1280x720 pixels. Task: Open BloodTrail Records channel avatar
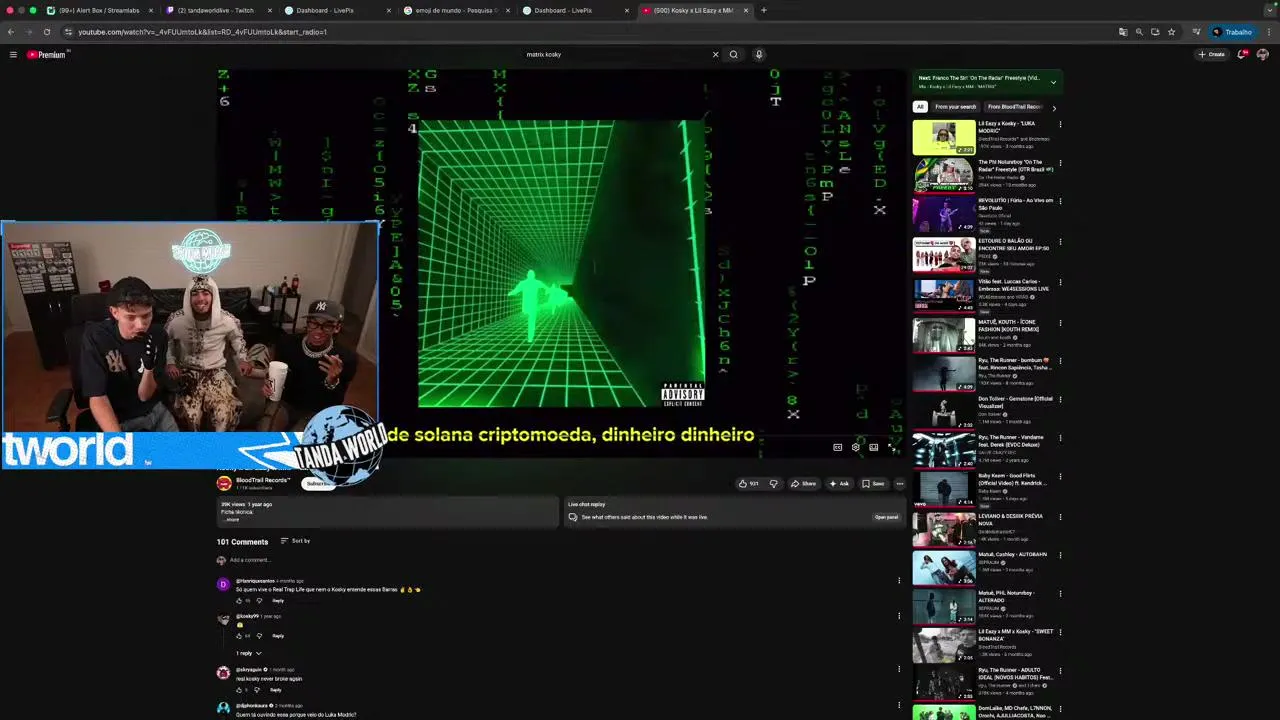coord(224,484)
